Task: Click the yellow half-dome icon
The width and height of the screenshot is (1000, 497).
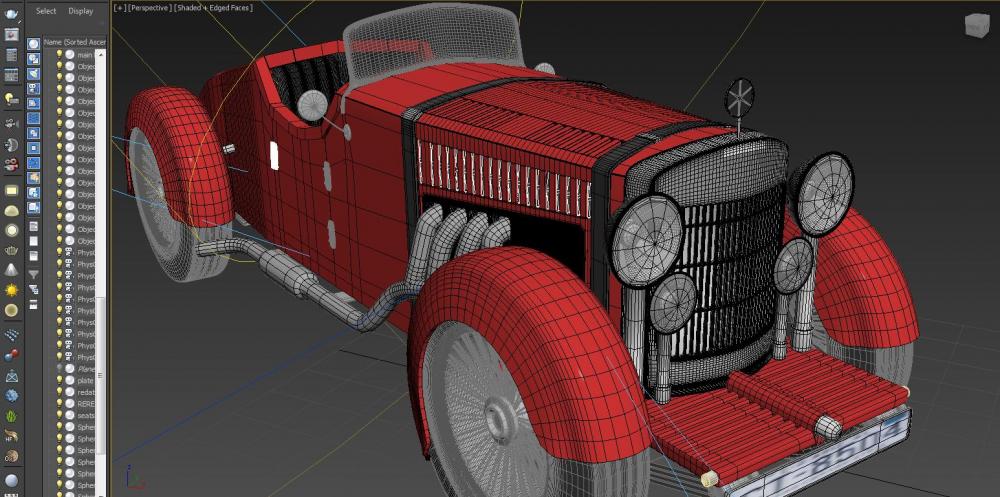Action: 11,211
